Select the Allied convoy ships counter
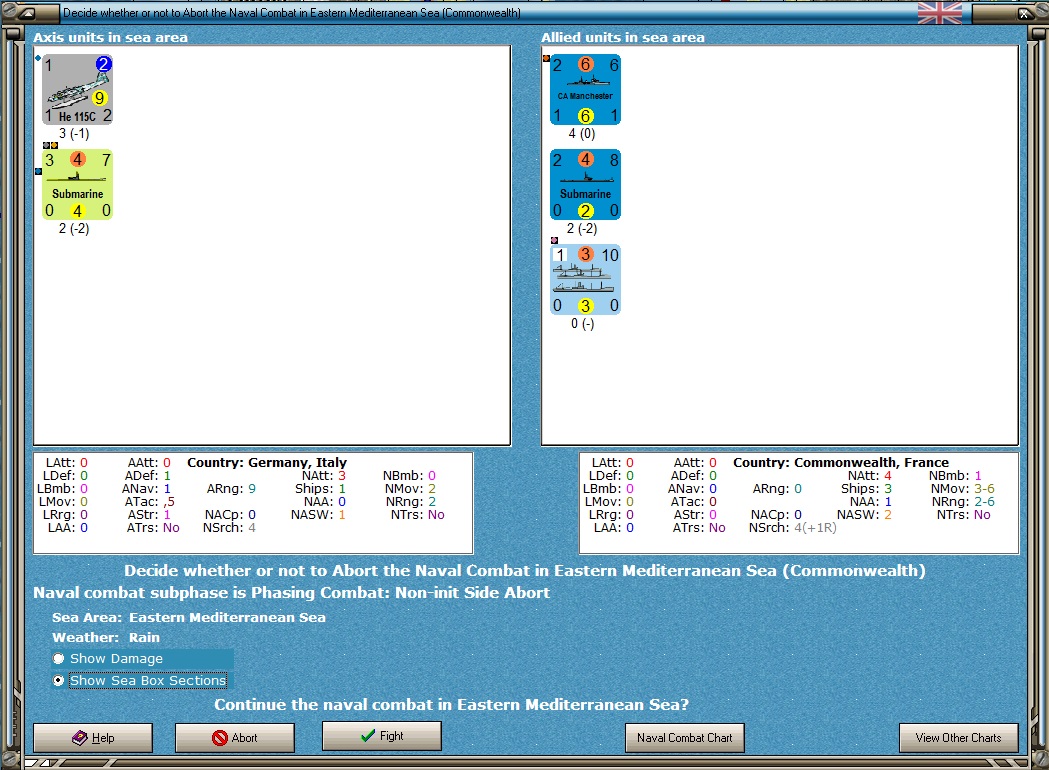This screenshot has height=770, width=1049. (x=585, y=280)
